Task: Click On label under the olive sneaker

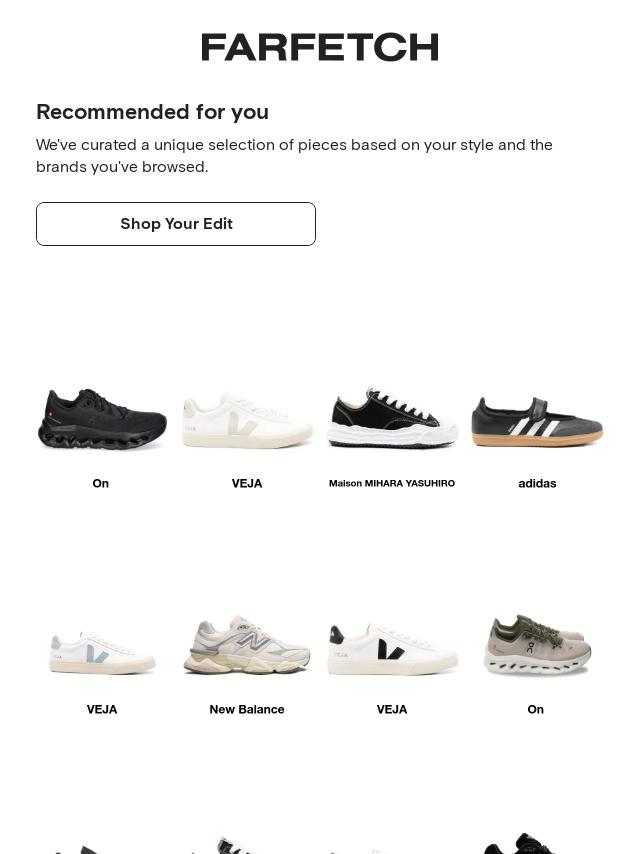Action: [536, 709]
